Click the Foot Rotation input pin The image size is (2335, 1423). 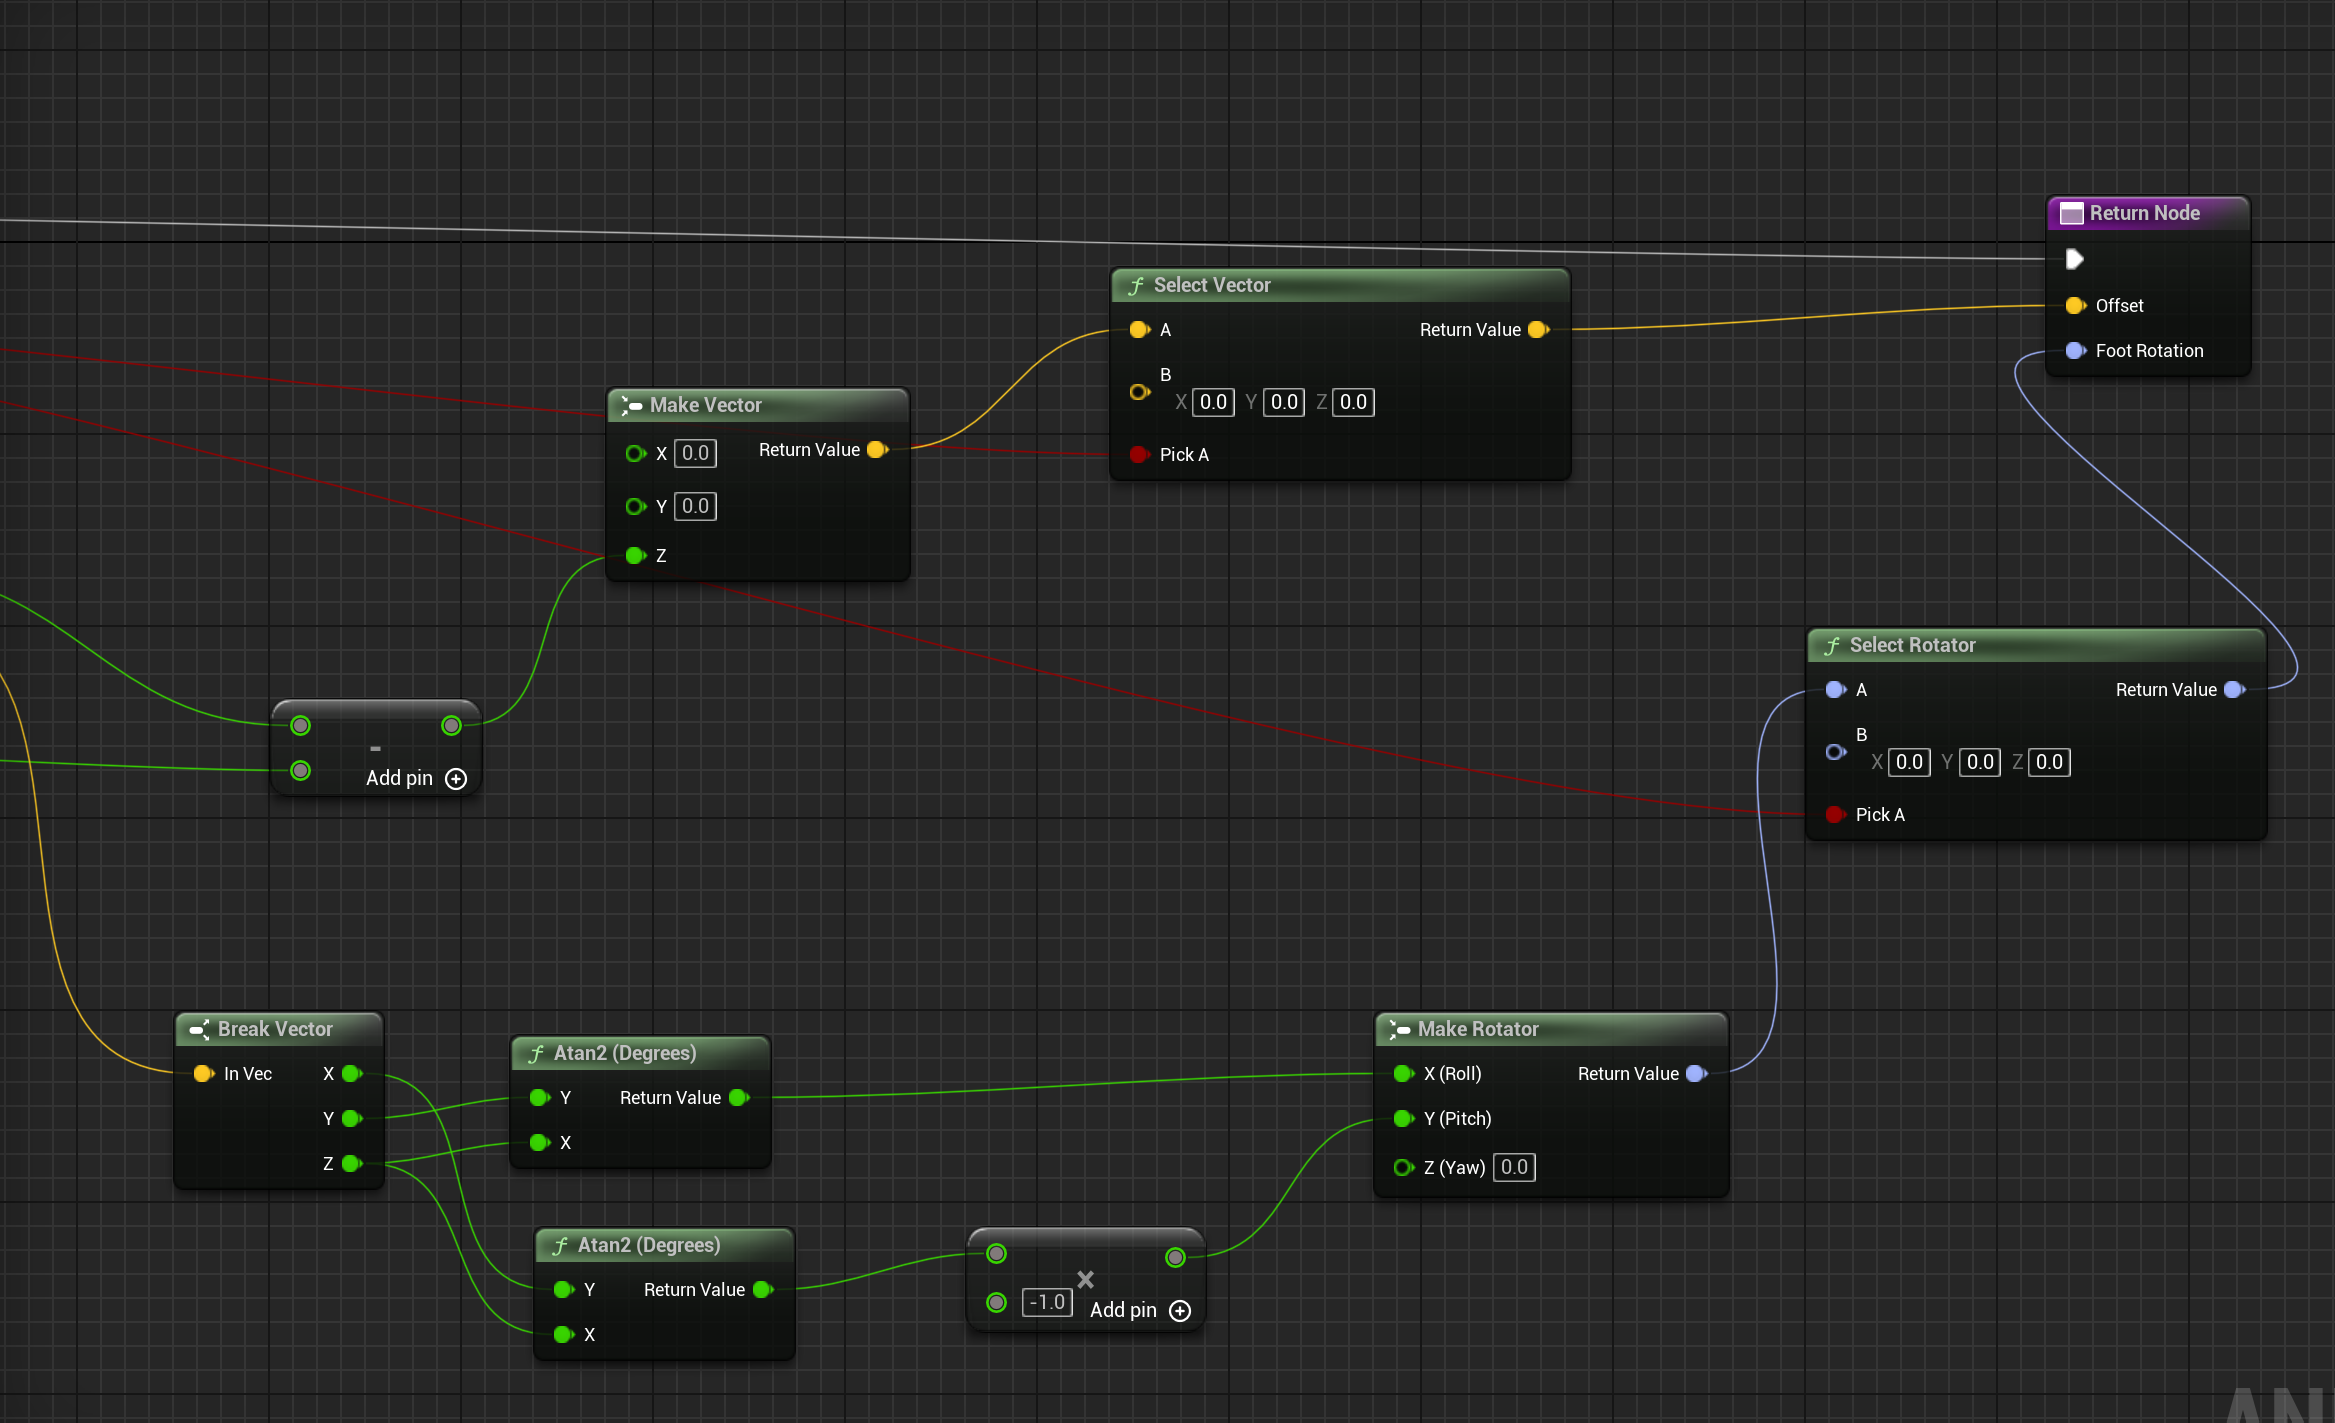[x=2074, y=351]
